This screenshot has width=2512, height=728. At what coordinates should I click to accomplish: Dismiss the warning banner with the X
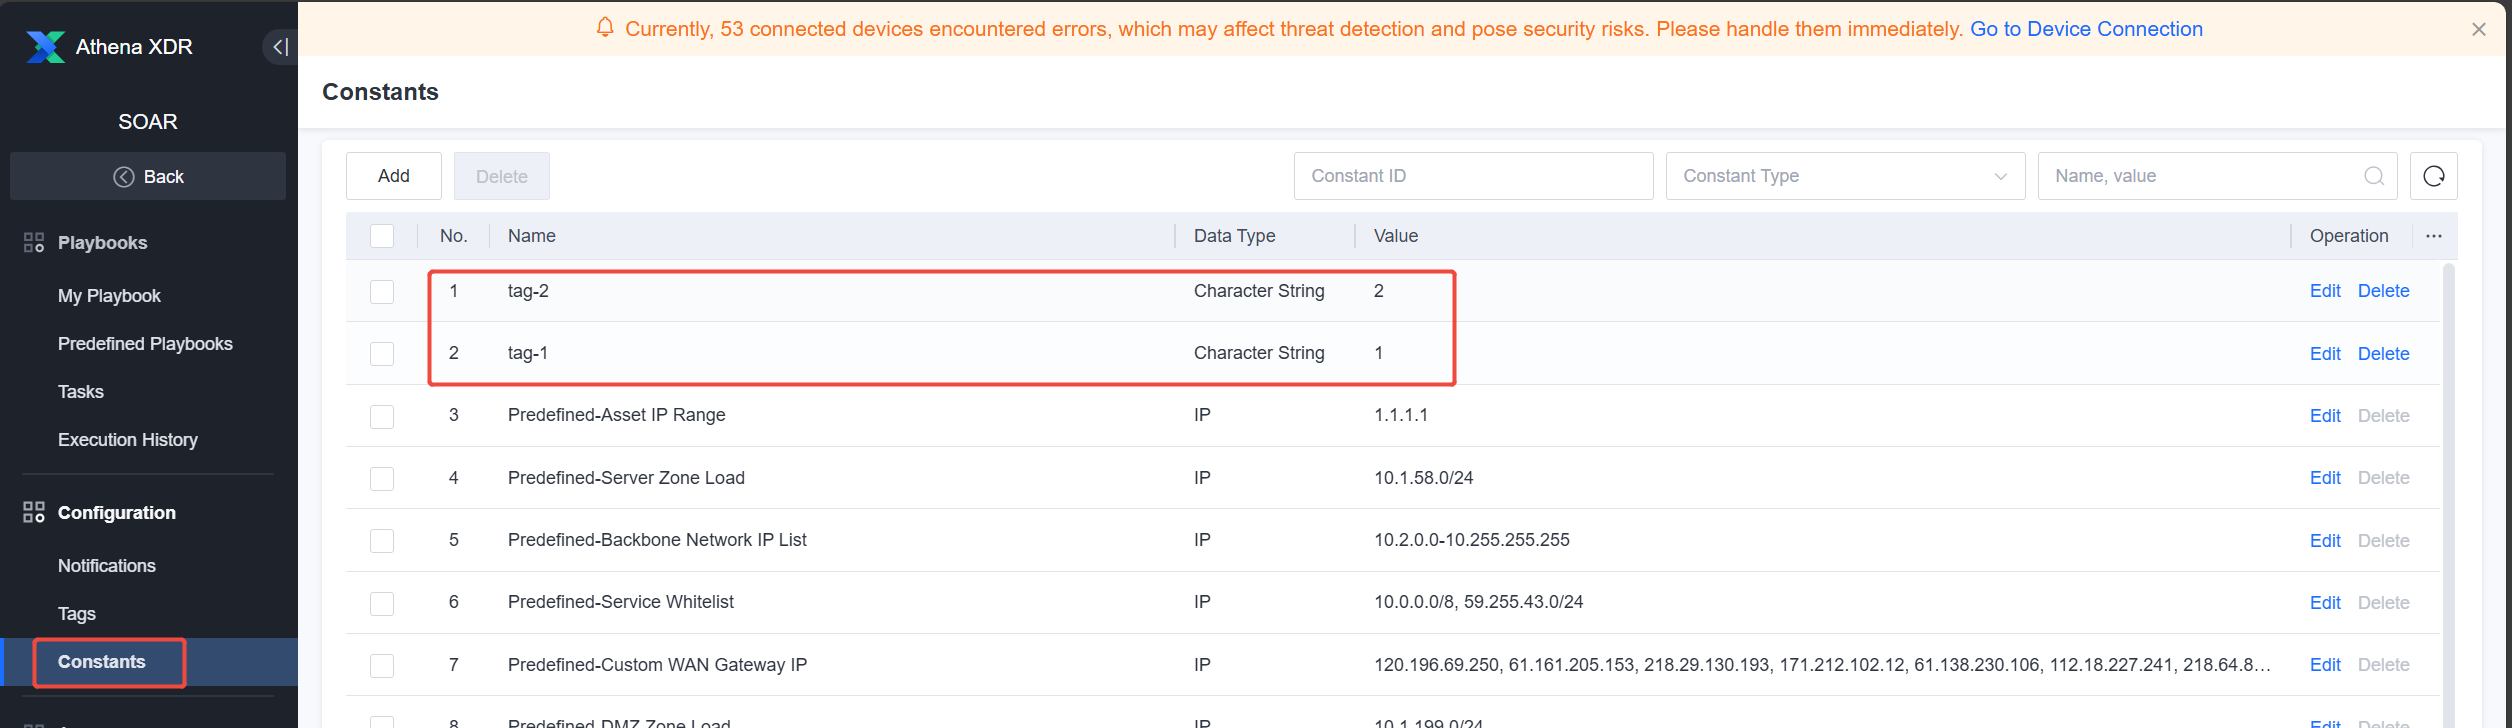click(x=2479, y=29)
